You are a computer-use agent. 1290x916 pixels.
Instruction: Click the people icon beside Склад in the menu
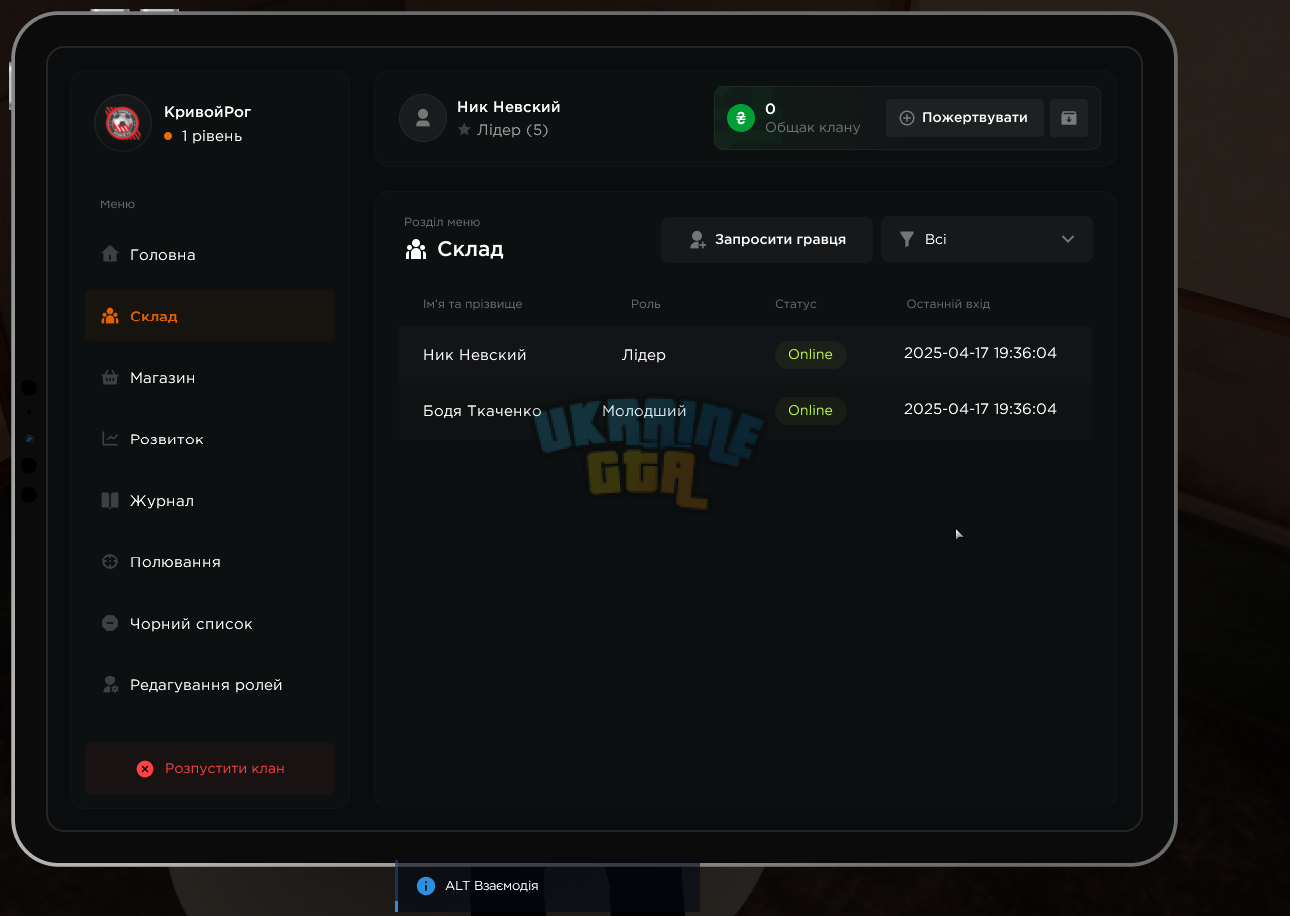(x=110, y=316)
